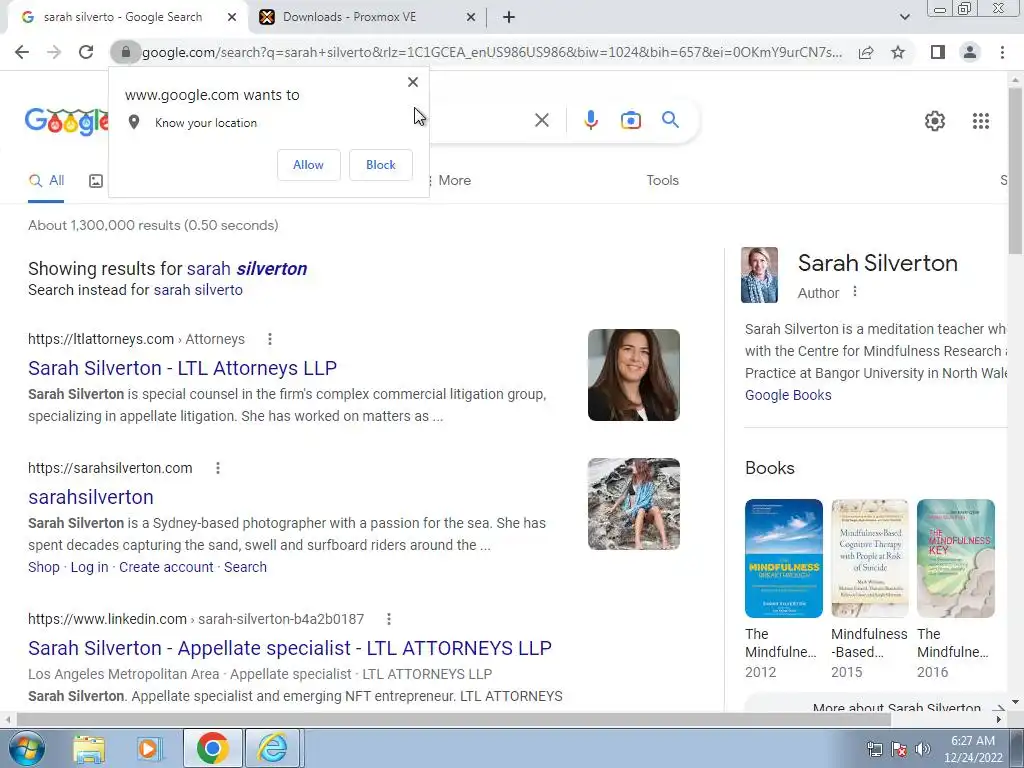Start voice search with microphone

click(591, 120)
